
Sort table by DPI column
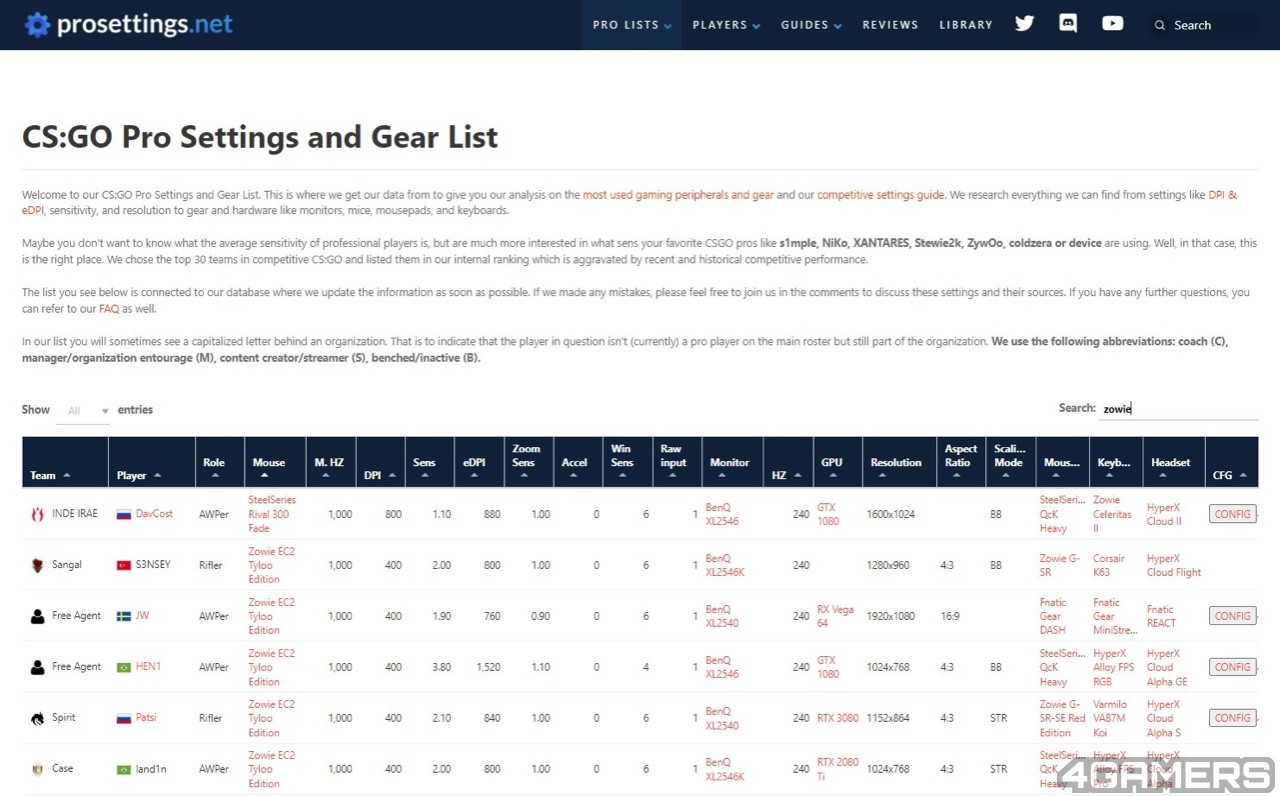382,463
